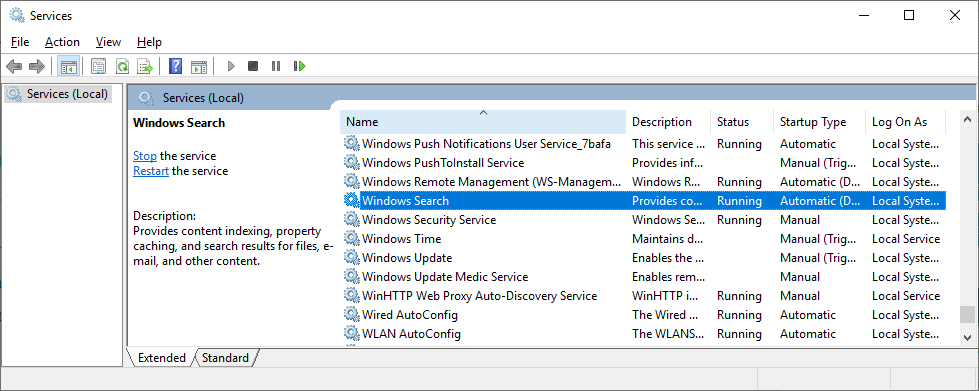Viewport: 979px width, 391px height.
Task: Open the Help toolbar icon
Action: [175, 66]
